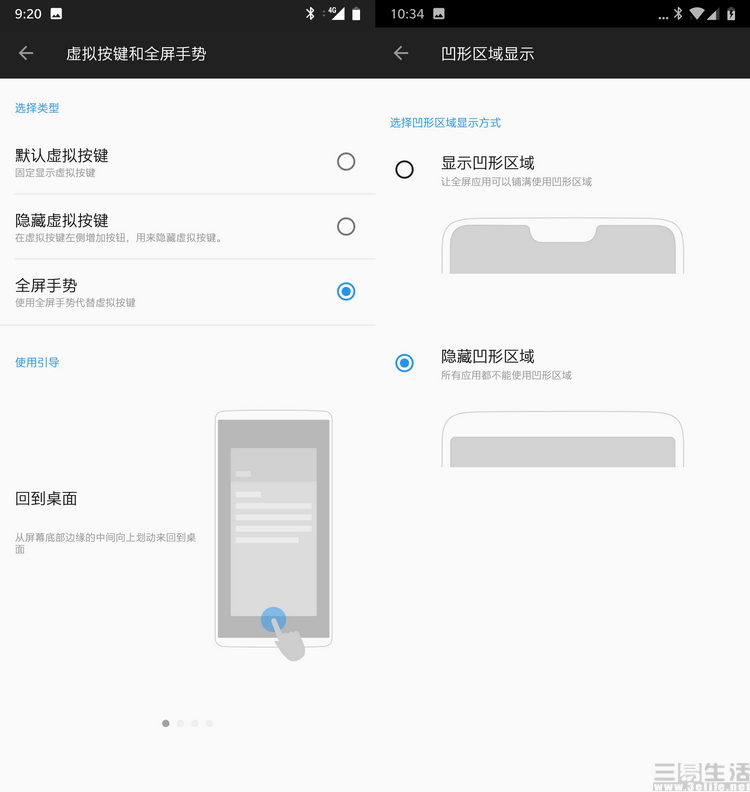Choose the 全屏手势 radio option

[x=346, y=291]
